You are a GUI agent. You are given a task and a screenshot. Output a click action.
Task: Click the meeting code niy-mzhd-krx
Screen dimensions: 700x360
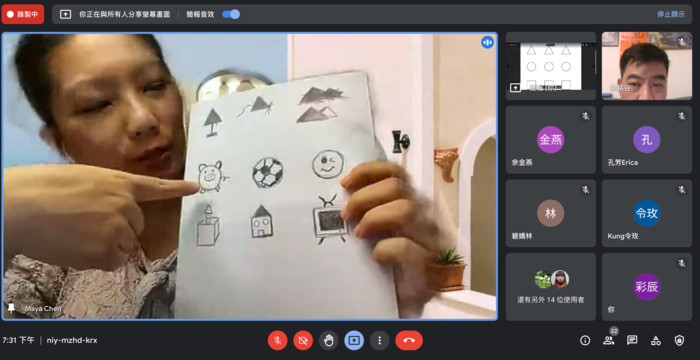pyautogui.click(x=72, y=340)
